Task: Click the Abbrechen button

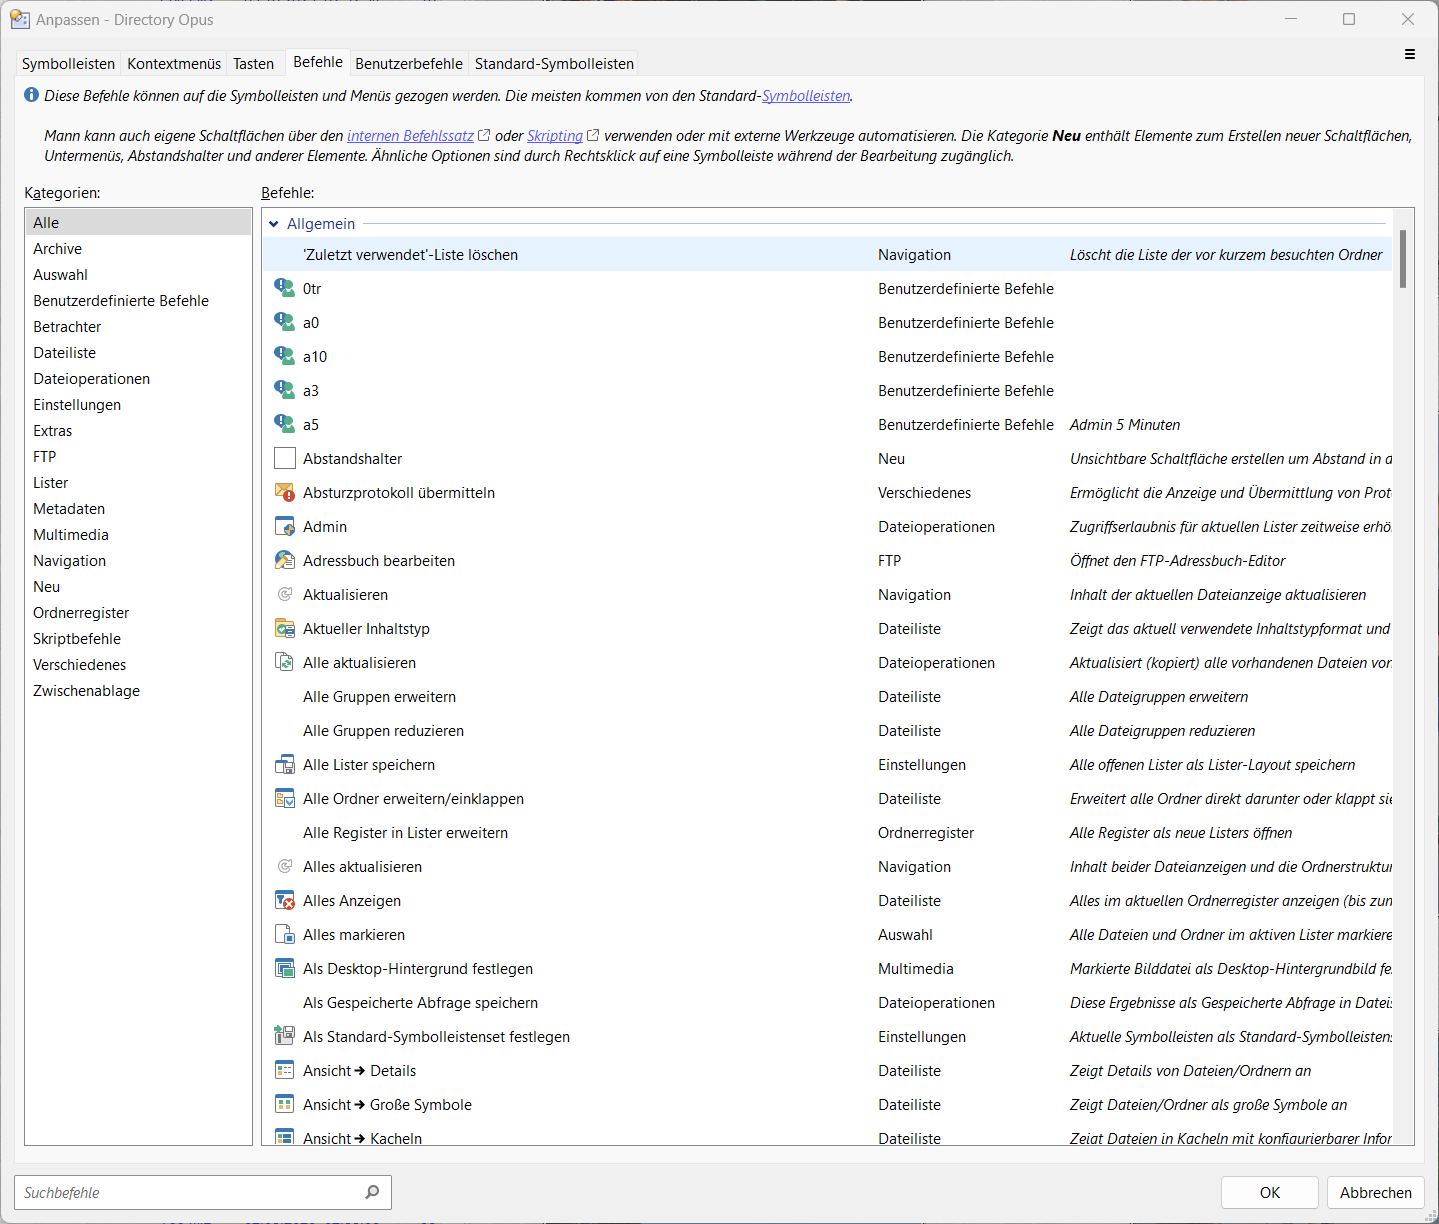Action: pos(1376,1192)
